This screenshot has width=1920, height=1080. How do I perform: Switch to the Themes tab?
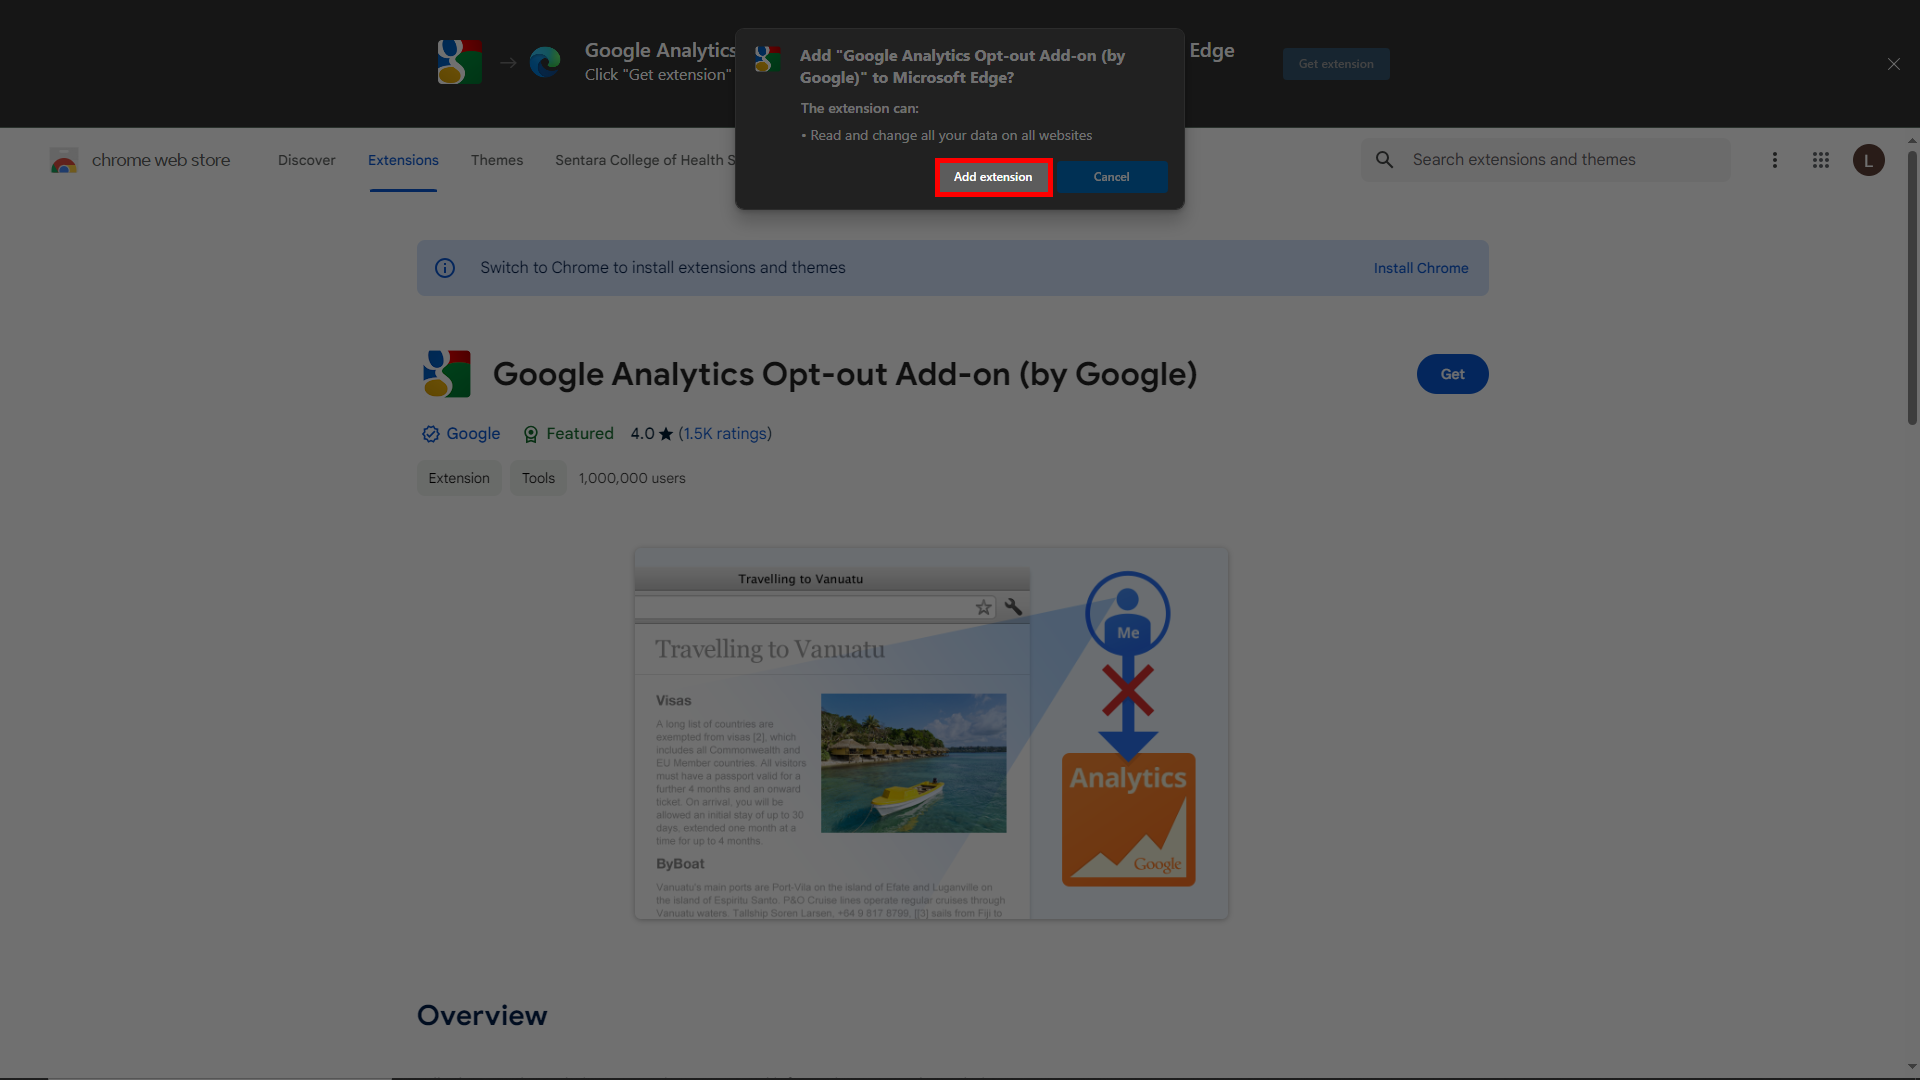coord(497,160)
